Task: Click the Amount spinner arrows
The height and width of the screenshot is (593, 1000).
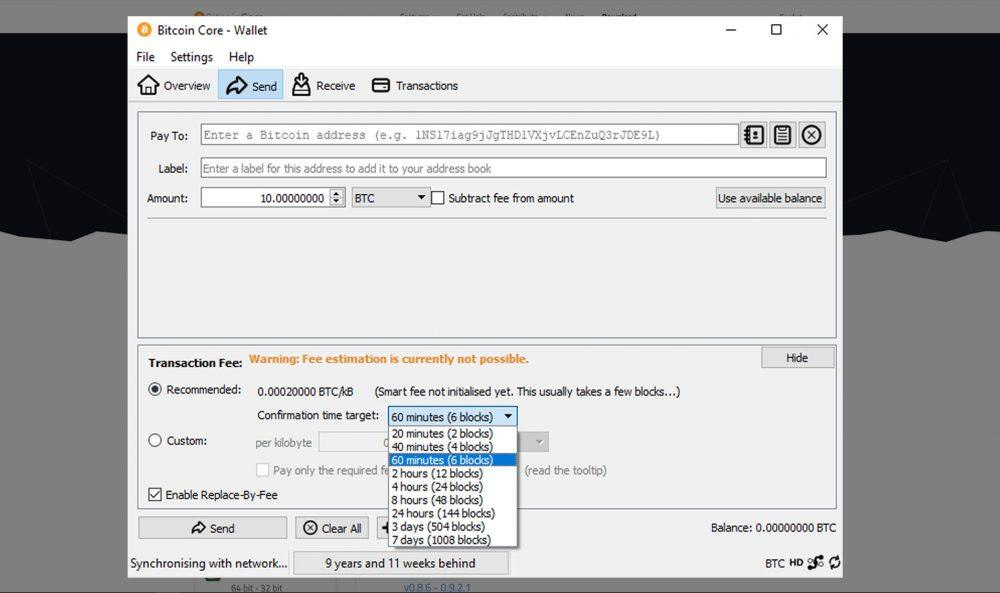Action: (337, 198)
